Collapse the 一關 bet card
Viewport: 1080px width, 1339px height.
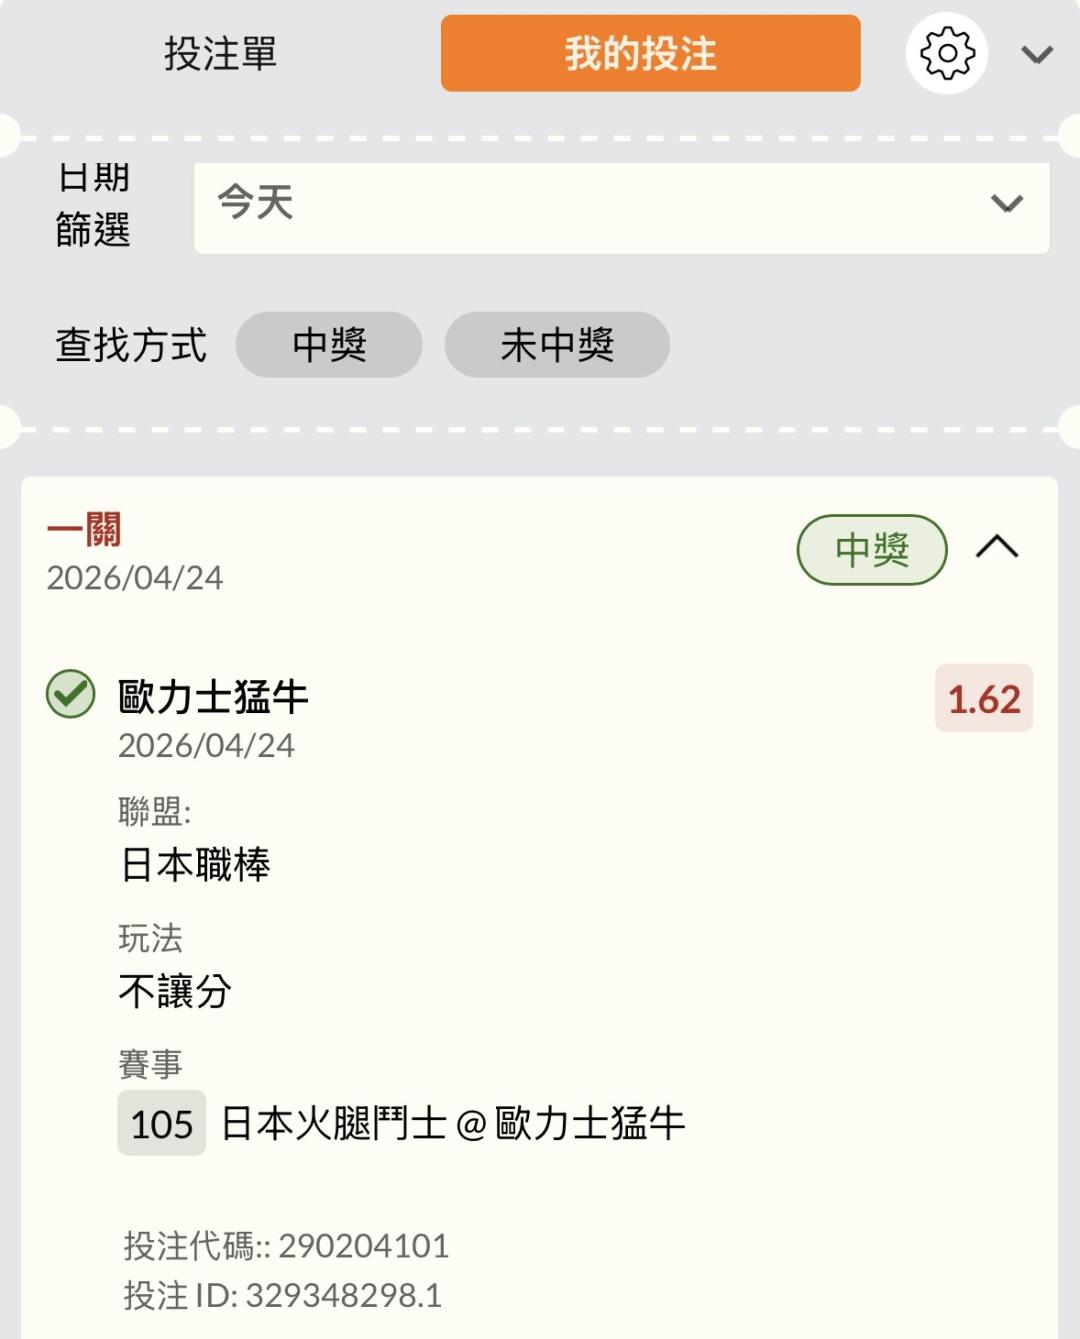tap(997, 548)
